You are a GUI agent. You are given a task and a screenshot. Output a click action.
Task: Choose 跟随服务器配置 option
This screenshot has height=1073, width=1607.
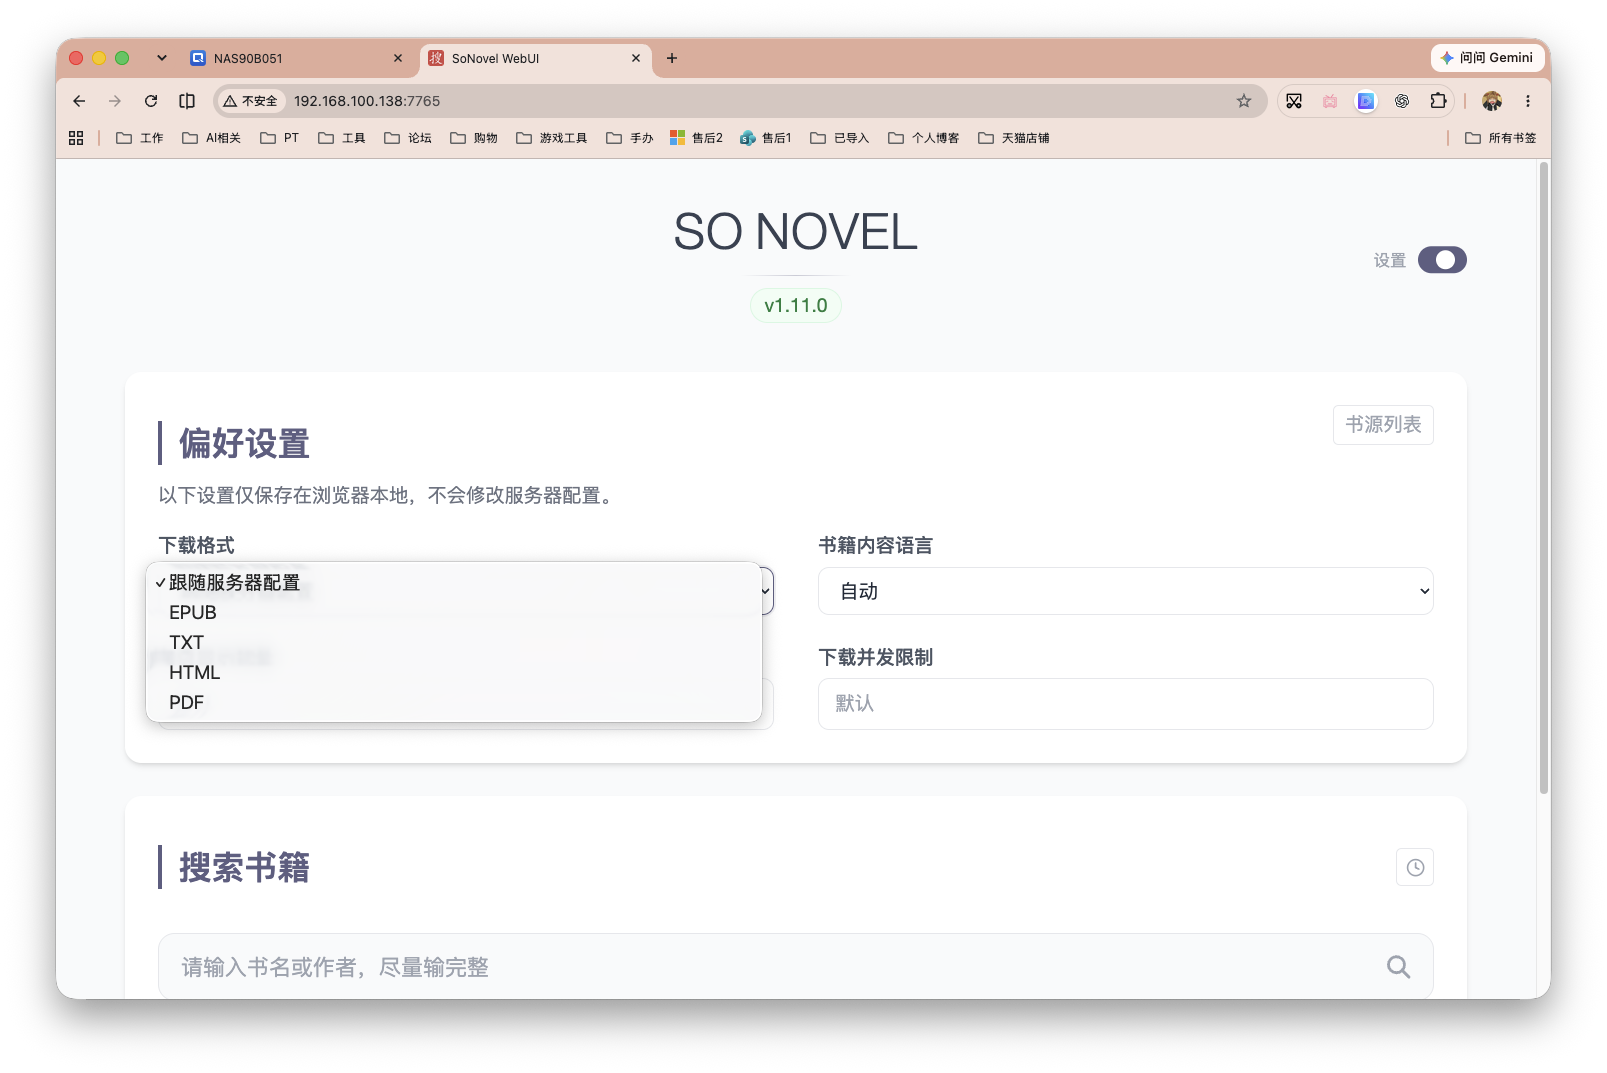(454, 582)
